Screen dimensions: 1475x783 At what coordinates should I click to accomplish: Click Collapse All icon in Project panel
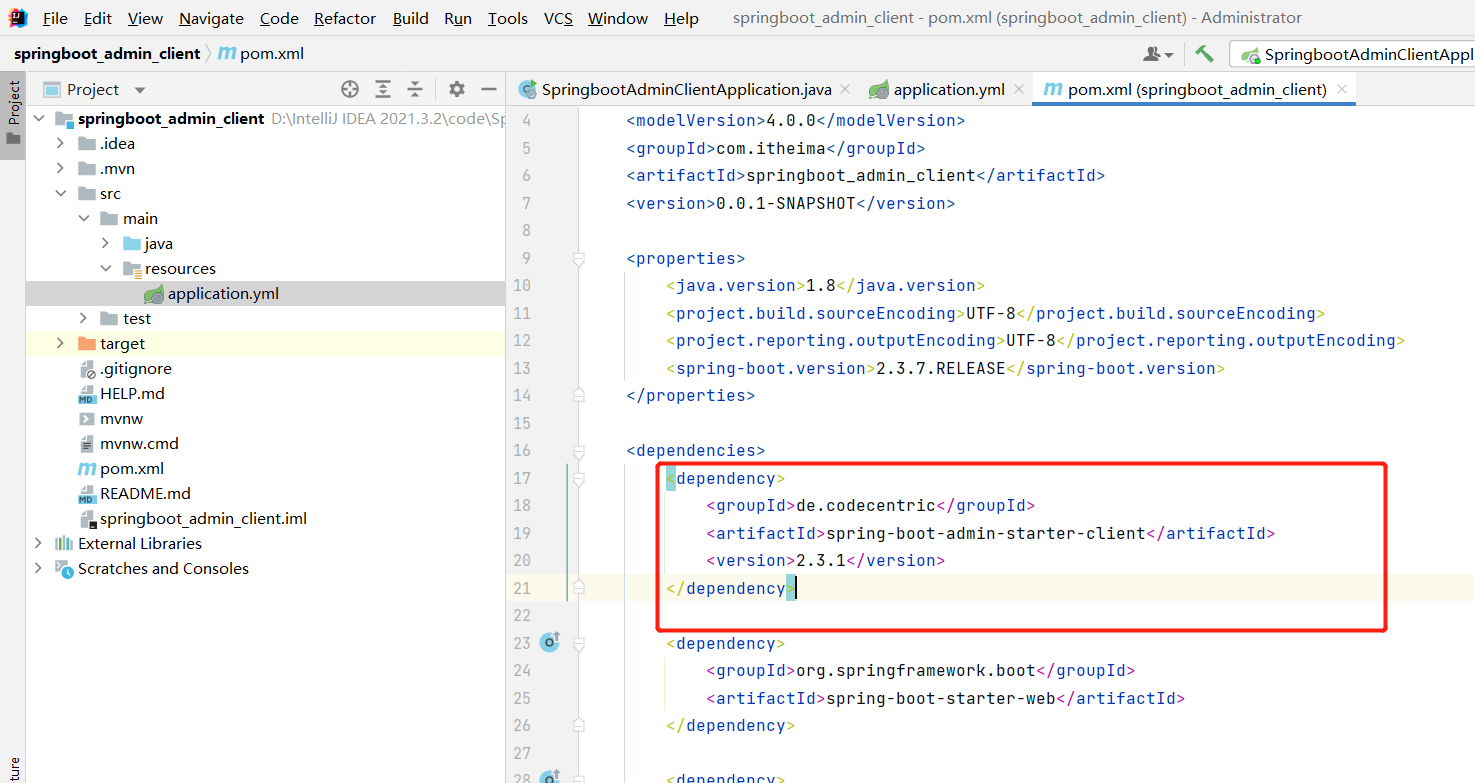(x=415, y=89)
